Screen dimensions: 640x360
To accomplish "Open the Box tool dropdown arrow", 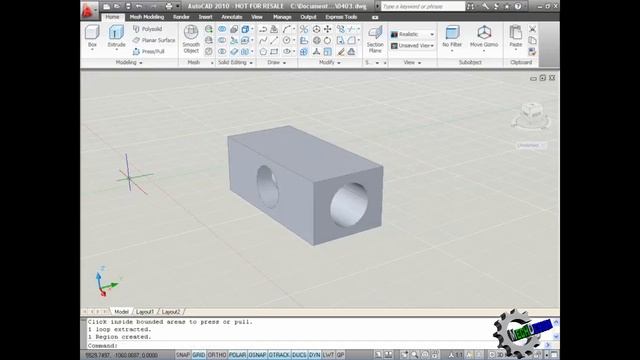I will (x=92, y=50).
